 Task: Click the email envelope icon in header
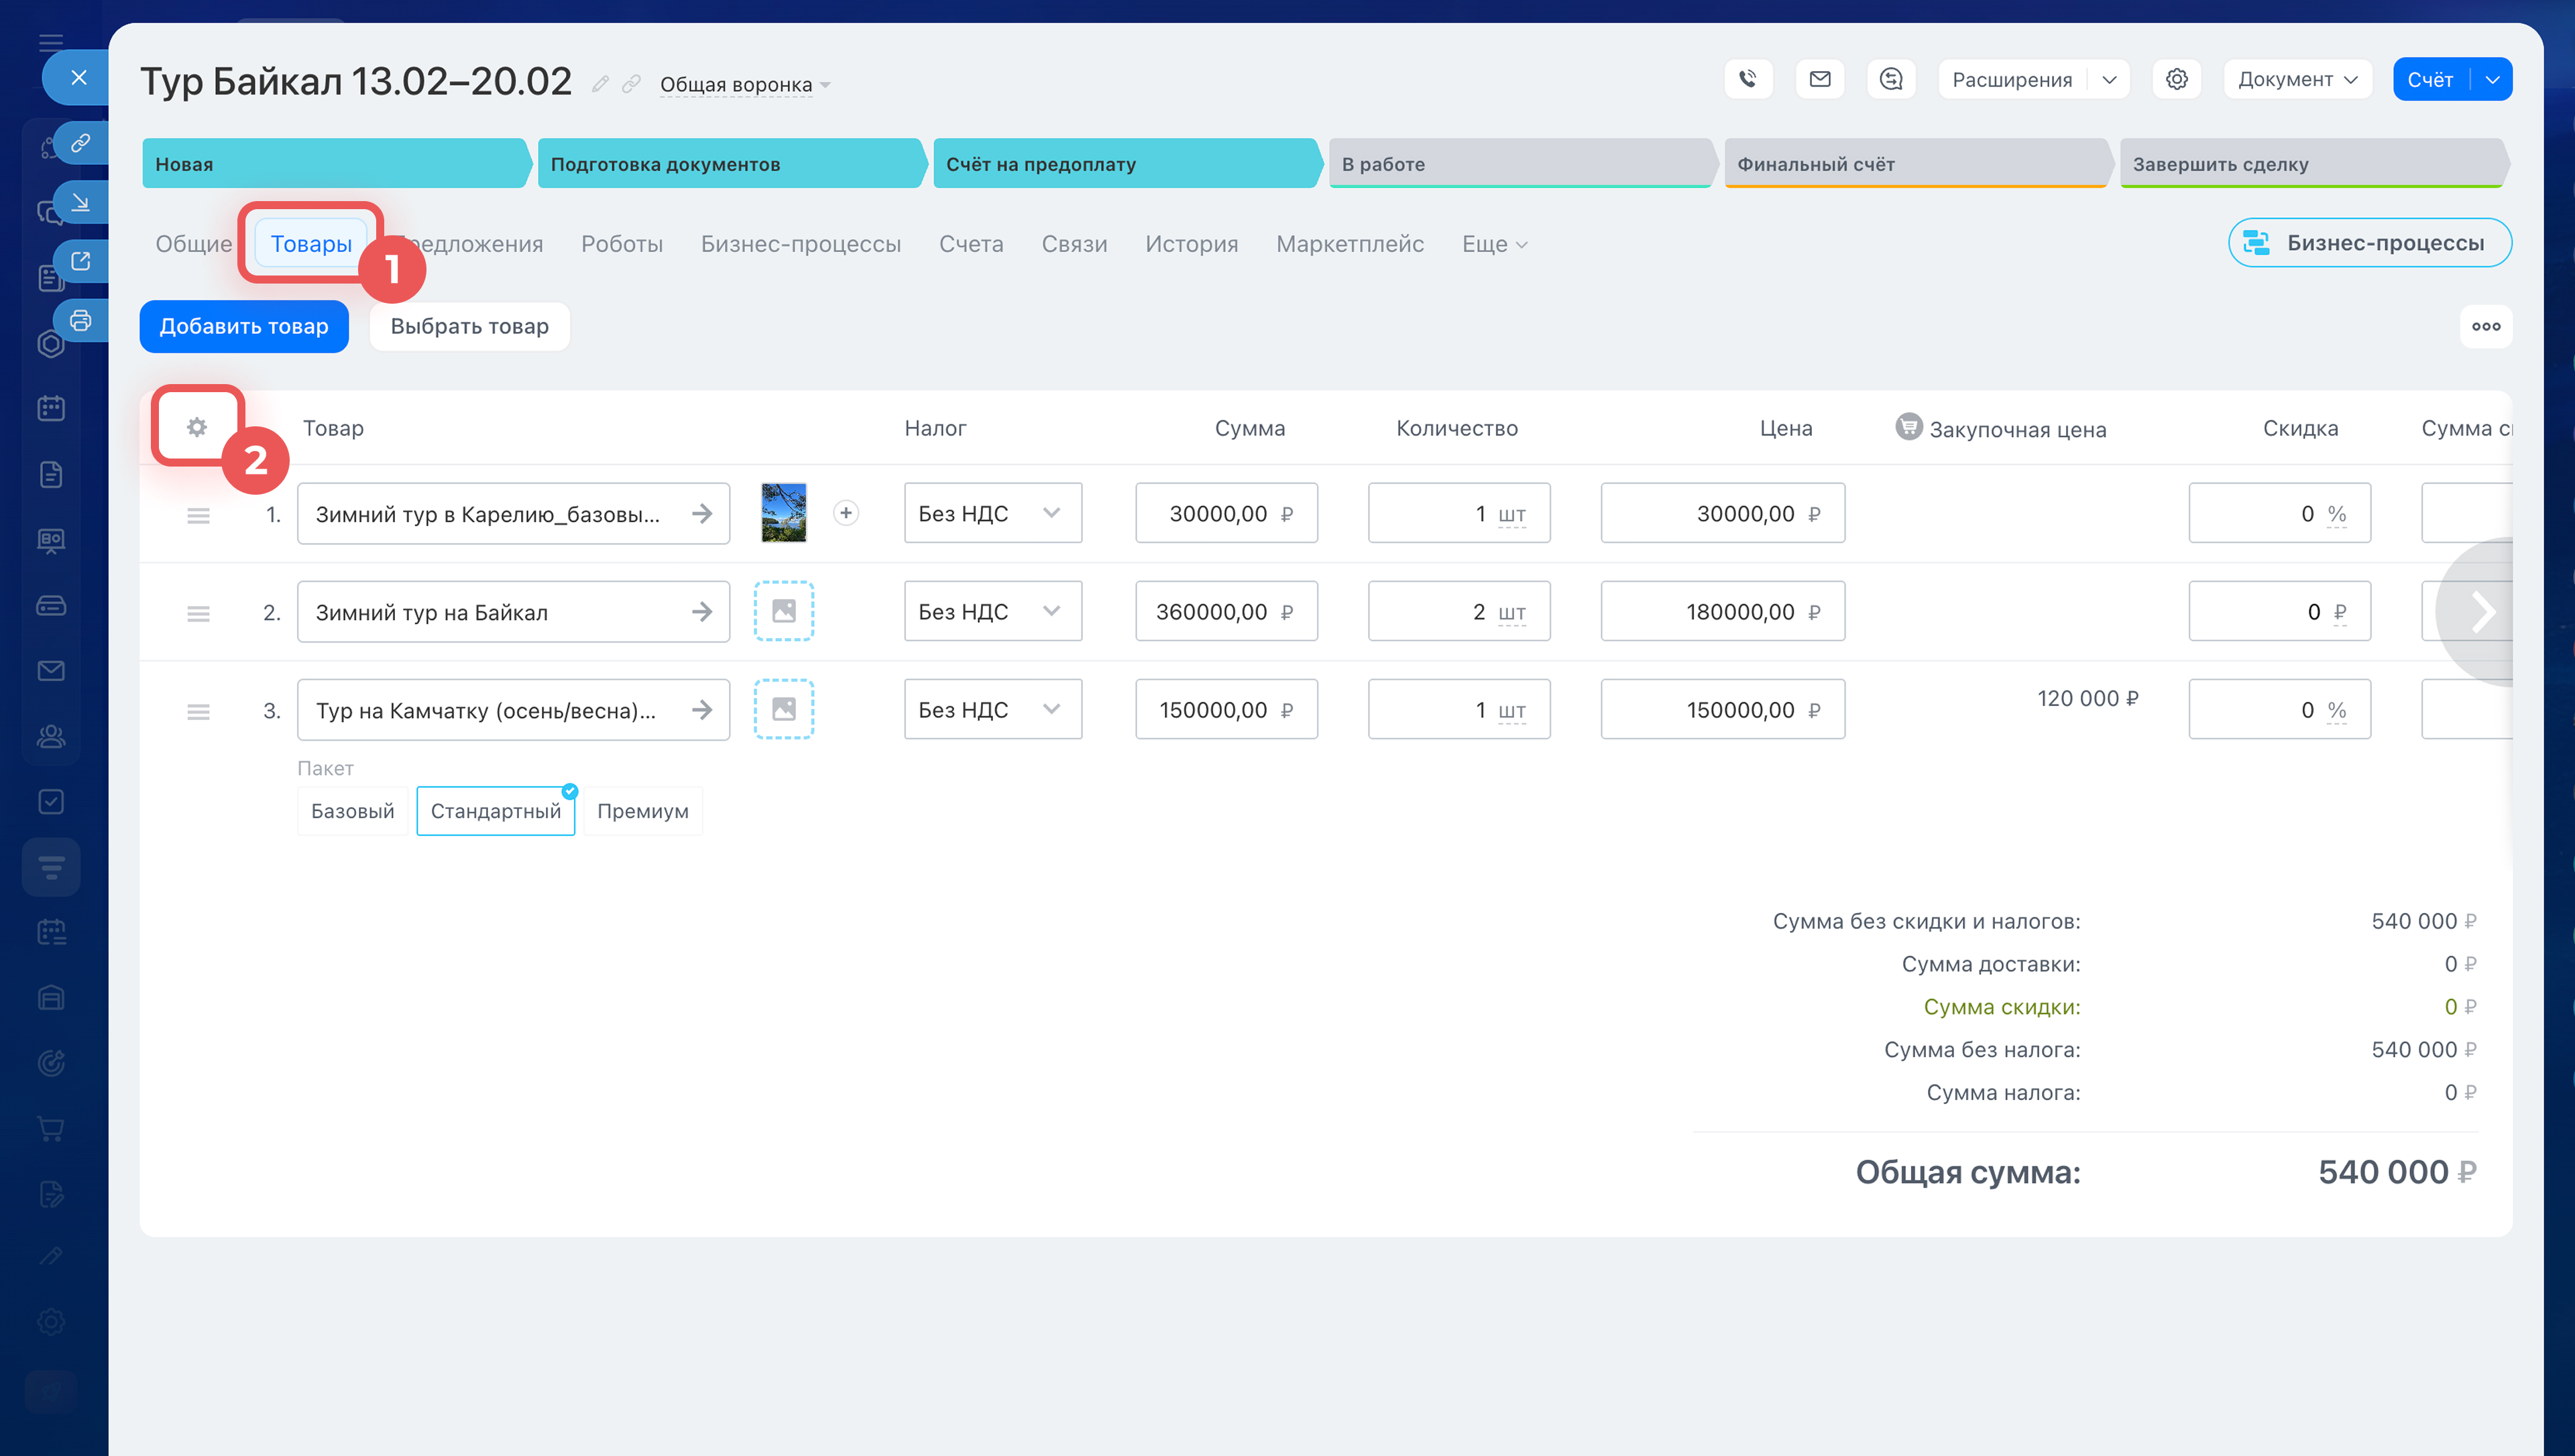click(1820, 79)
